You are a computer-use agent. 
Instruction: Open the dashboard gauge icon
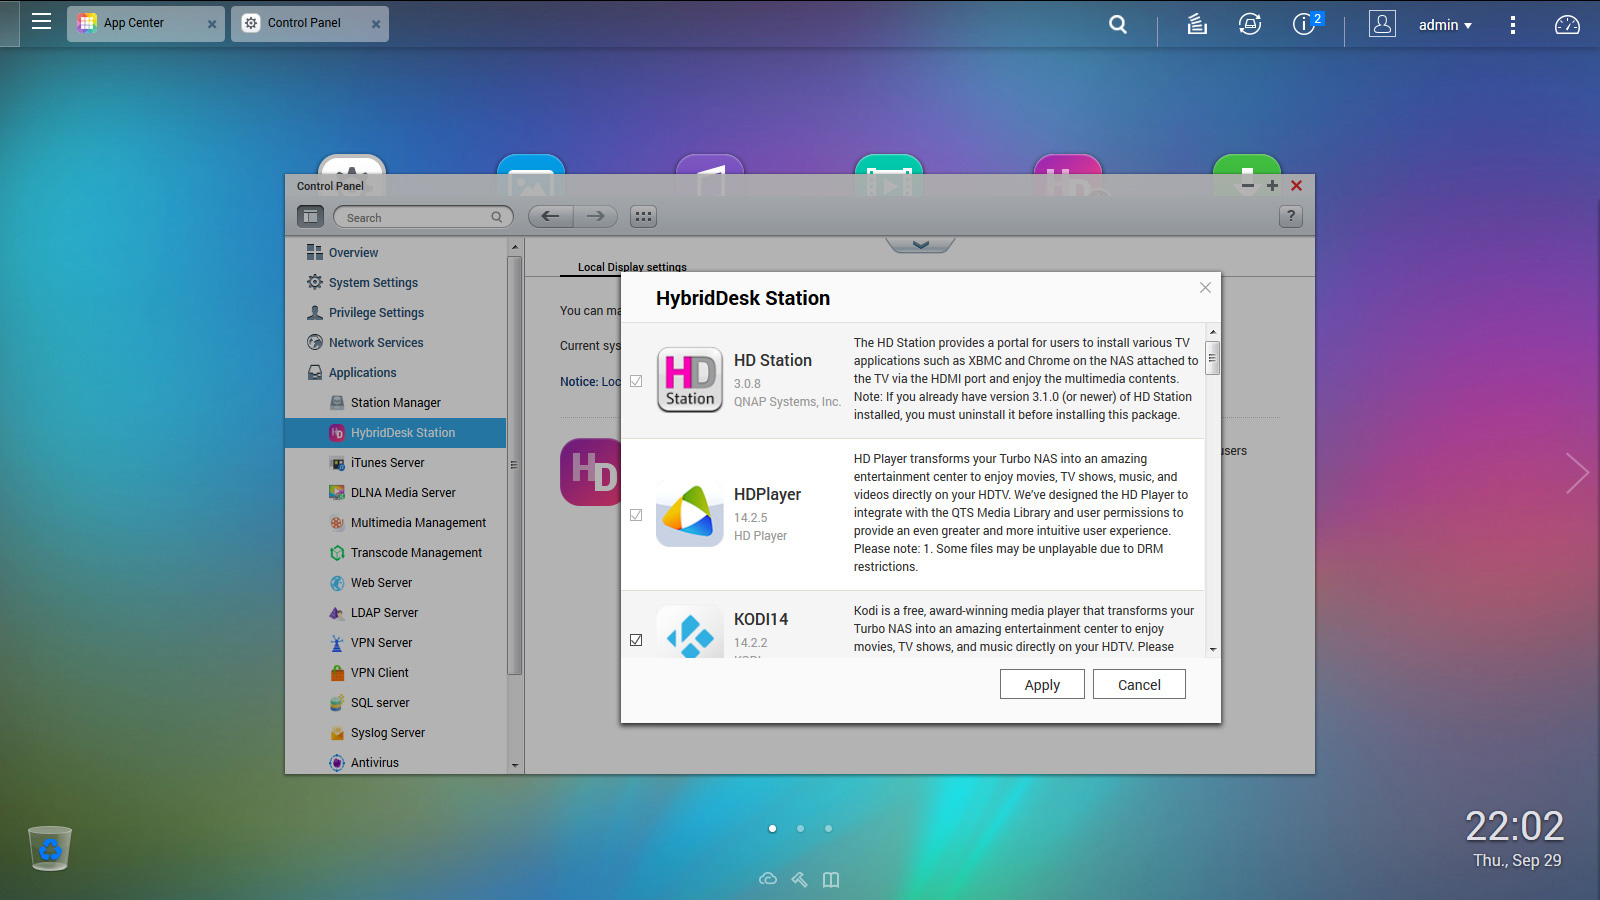[1567, 25]
